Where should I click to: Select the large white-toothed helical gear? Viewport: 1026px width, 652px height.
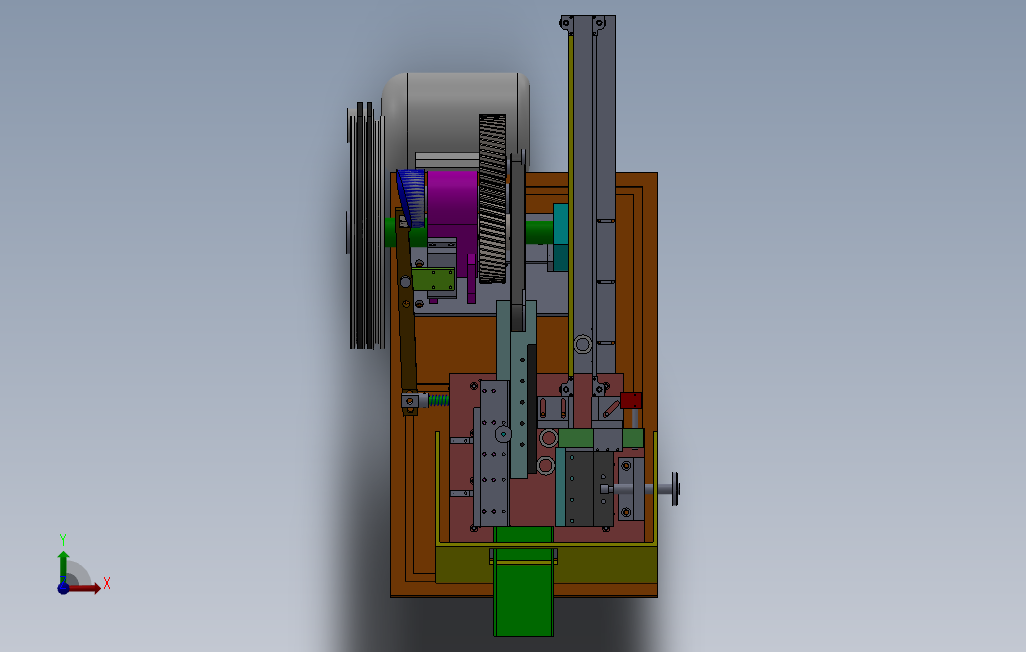492,199
